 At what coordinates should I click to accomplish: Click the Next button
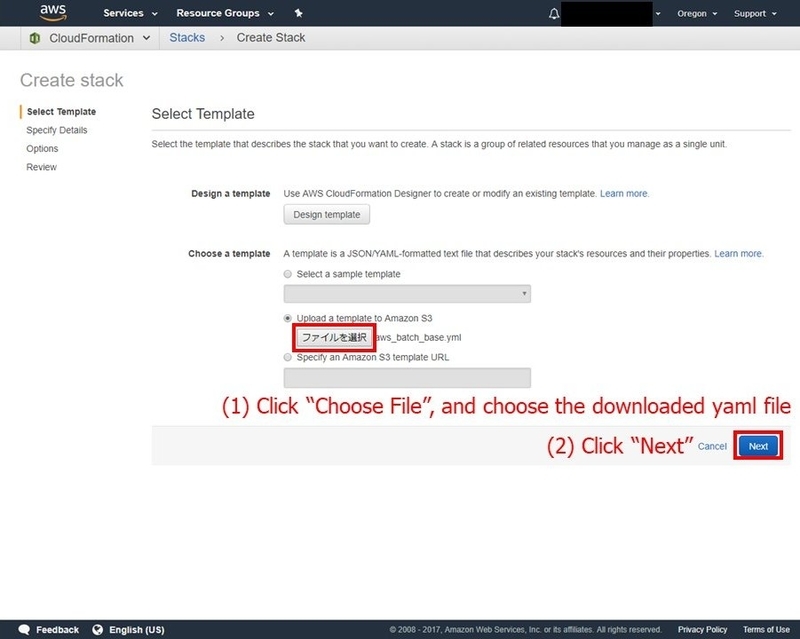(x=758, y=446)
